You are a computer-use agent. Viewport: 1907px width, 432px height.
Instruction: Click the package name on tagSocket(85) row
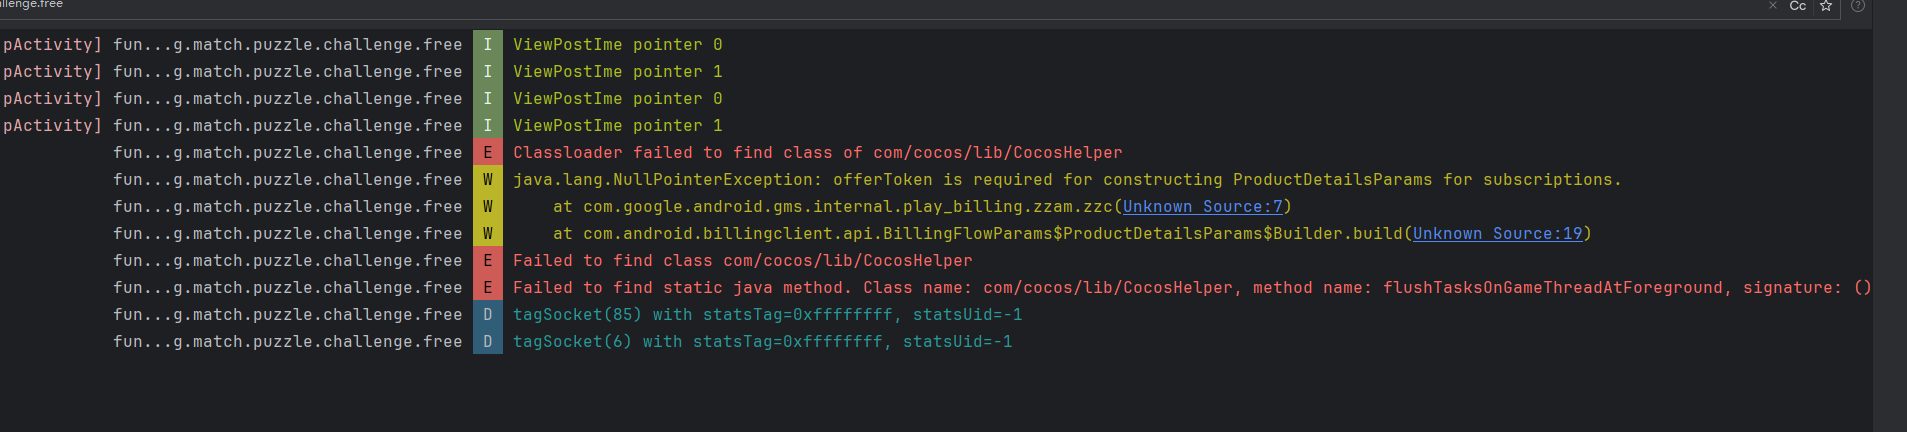coord(287,315)
